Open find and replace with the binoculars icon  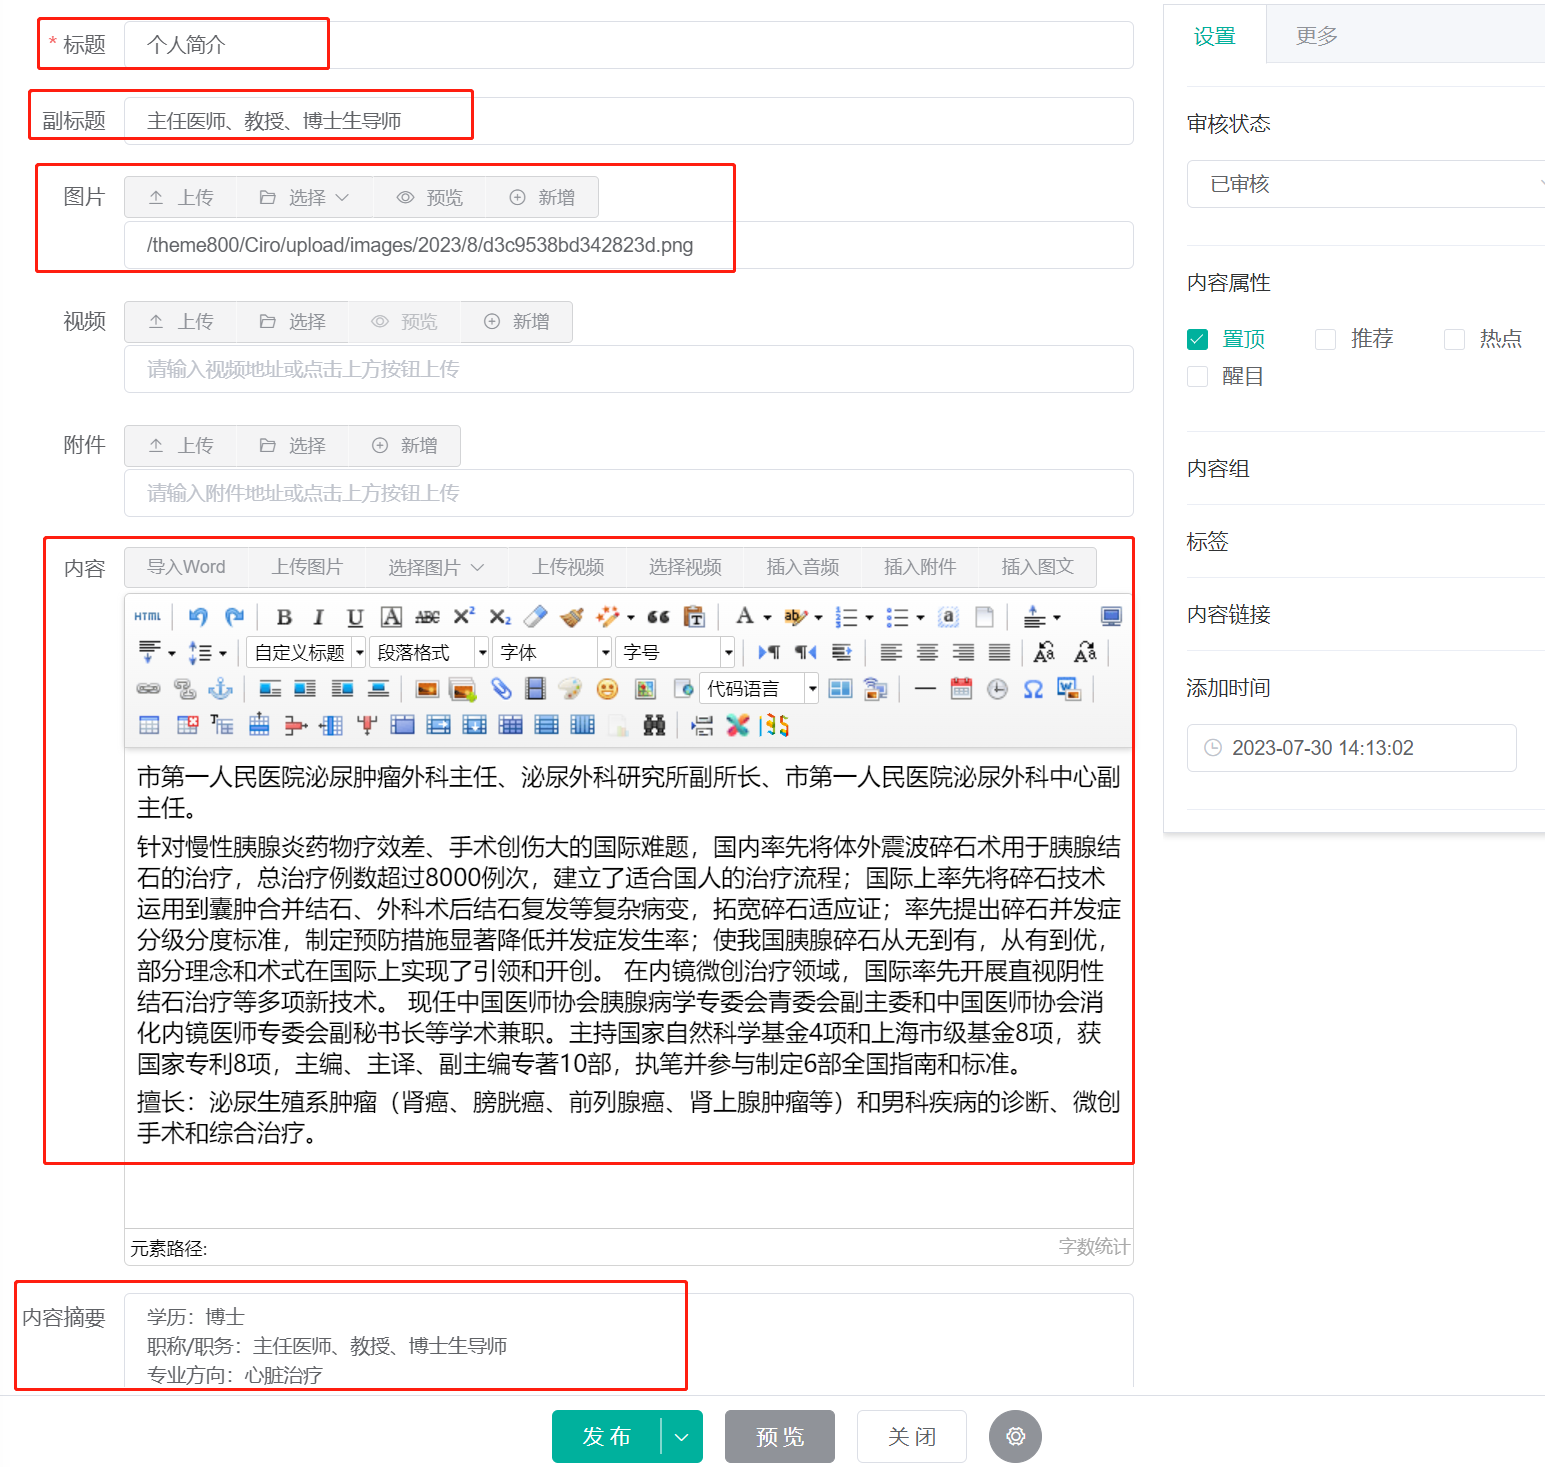click(654, 725)
